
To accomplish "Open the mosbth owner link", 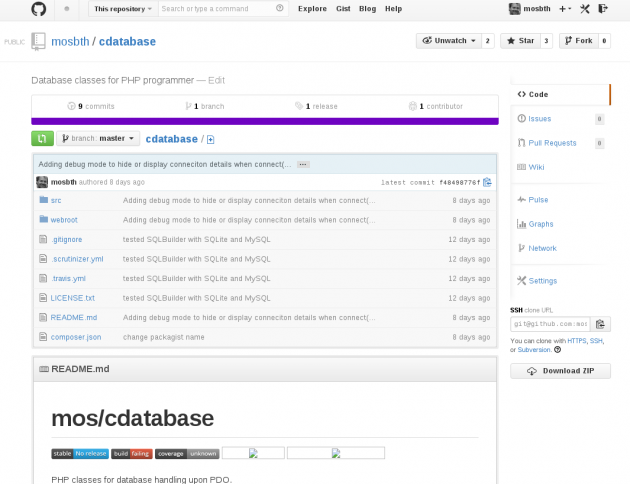I will point(70,41).
